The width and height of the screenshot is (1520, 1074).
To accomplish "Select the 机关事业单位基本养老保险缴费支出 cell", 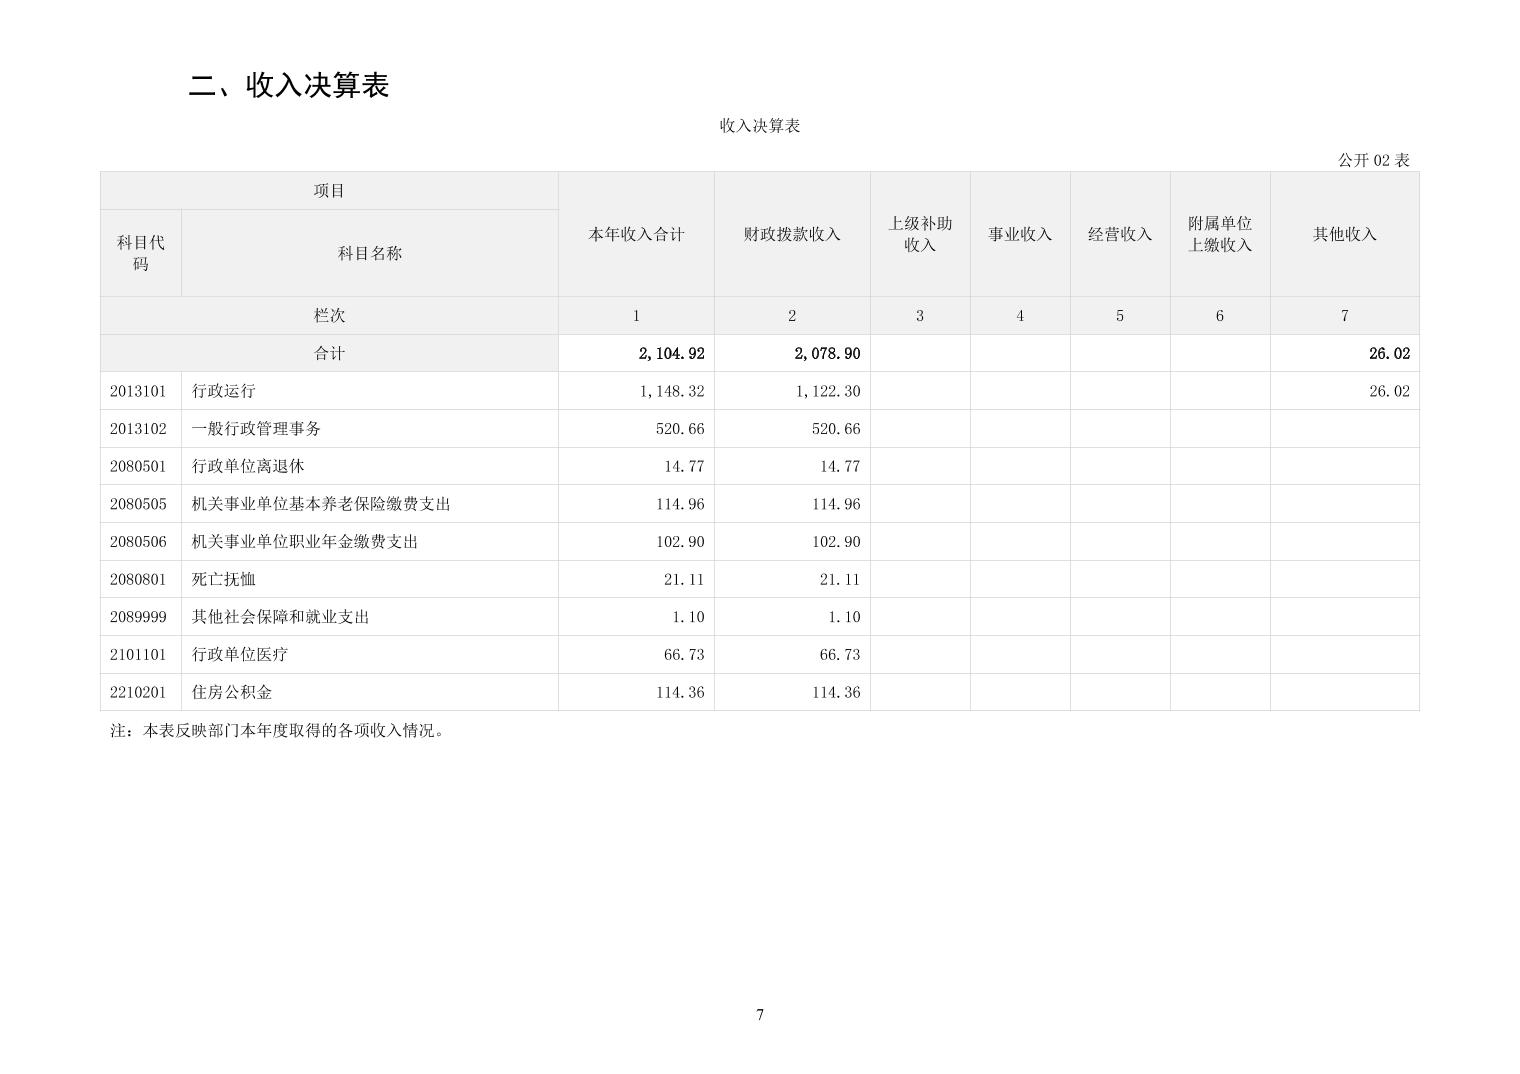I will 321,504.
